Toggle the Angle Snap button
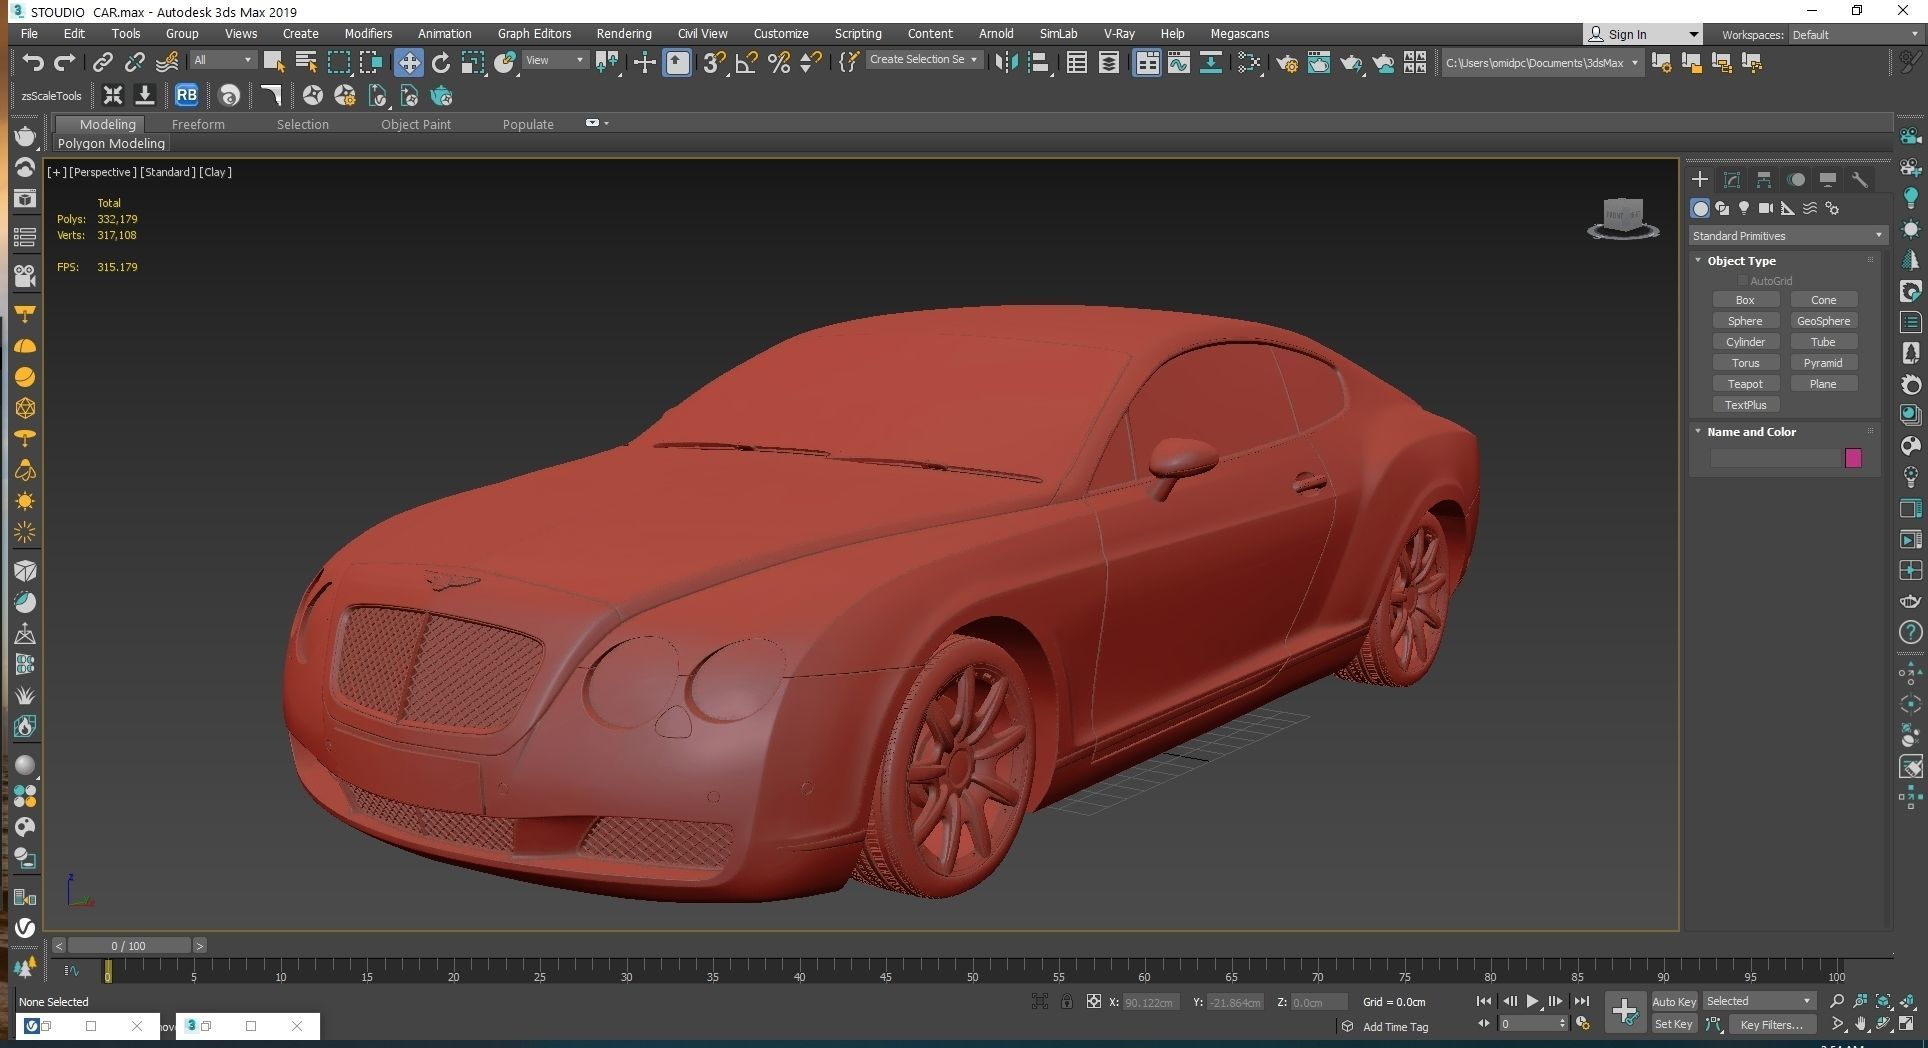The height and width of the screenshot is (1048, 1928). pos(746,63)
